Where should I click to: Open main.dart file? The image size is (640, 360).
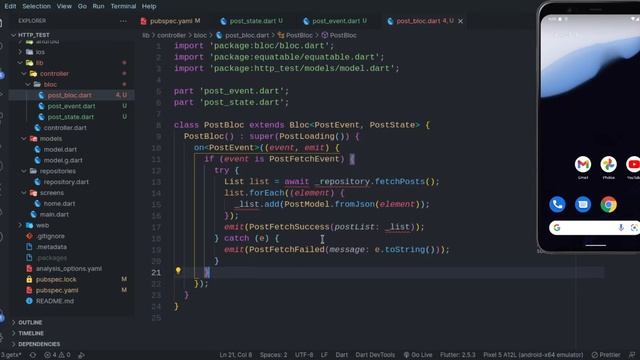click(54, 214)
